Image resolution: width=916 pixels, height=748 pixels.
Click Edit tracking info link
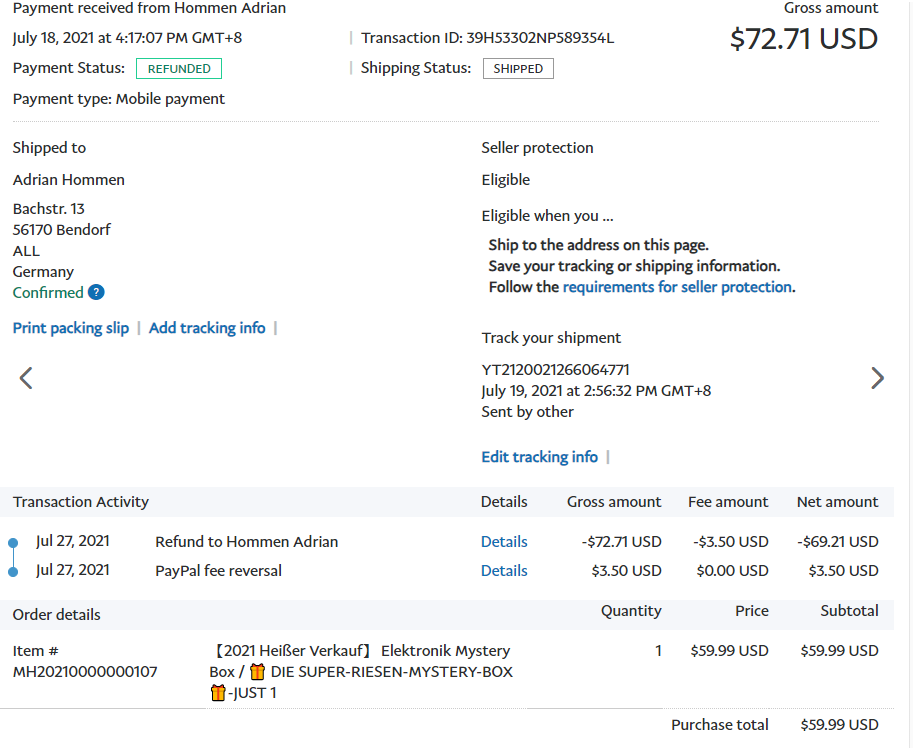pyautogui.click(x=540, y=457)
